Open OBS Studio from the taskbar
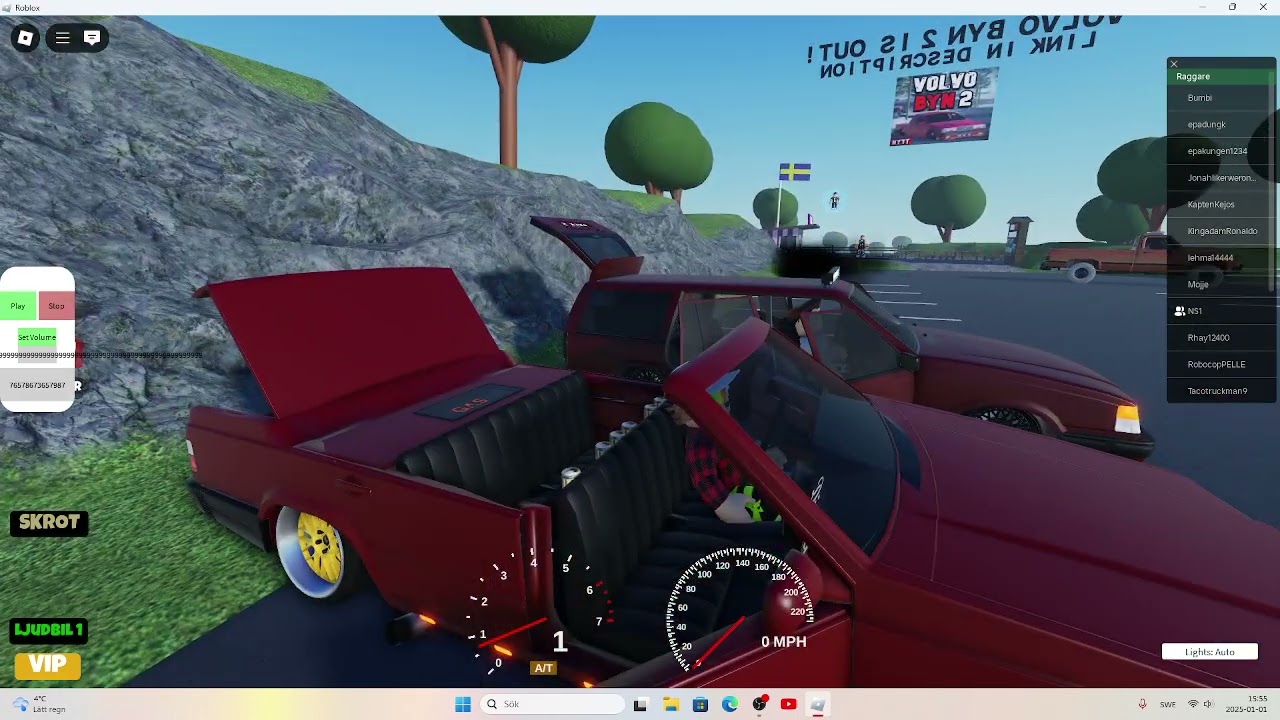The image size is (1280, 720). 760,704
